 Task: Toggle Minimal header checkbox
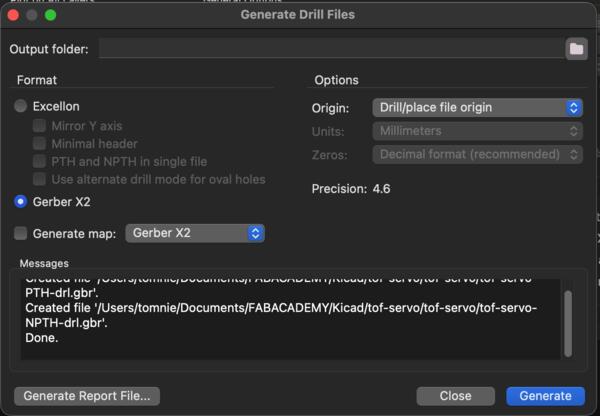[x=39, y=144]
